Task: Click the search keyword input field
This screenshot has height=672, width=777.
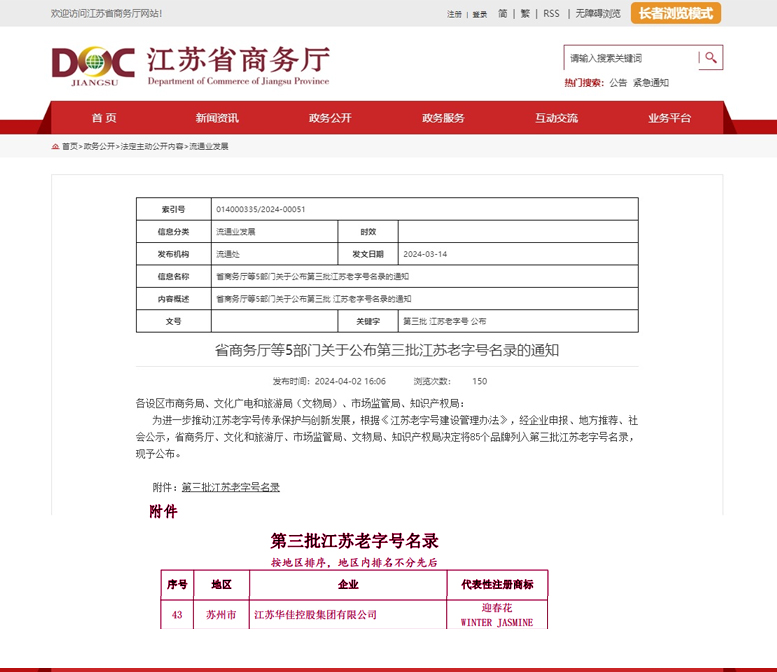Action: (630, 58)
